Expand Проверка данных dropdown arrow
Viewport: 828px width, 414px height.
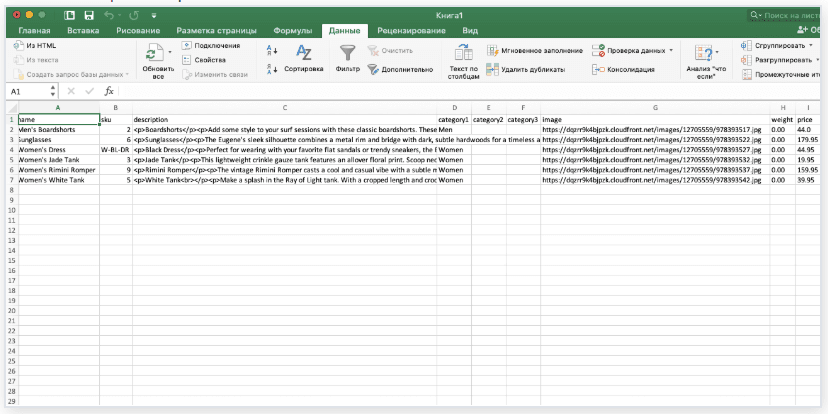[671, 51]
